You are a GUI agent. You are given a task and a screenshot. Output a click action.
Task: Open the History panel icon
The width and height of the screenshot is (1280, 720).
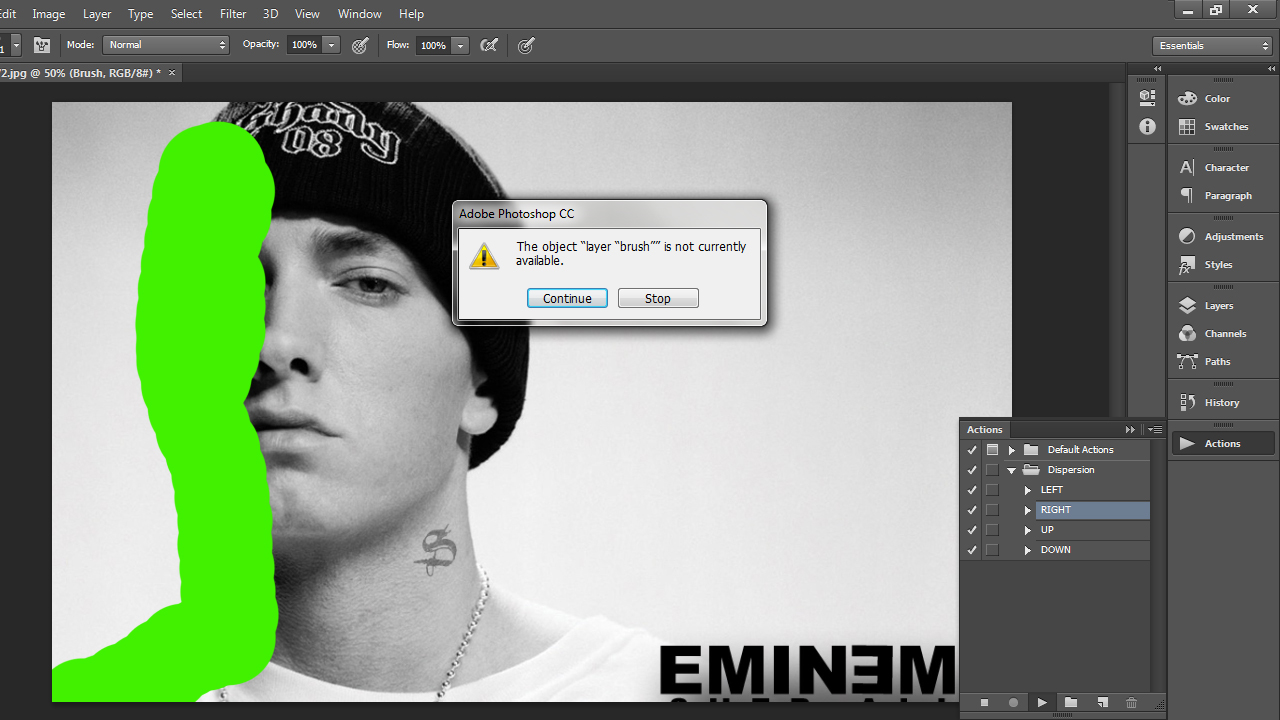[1187, 402]
